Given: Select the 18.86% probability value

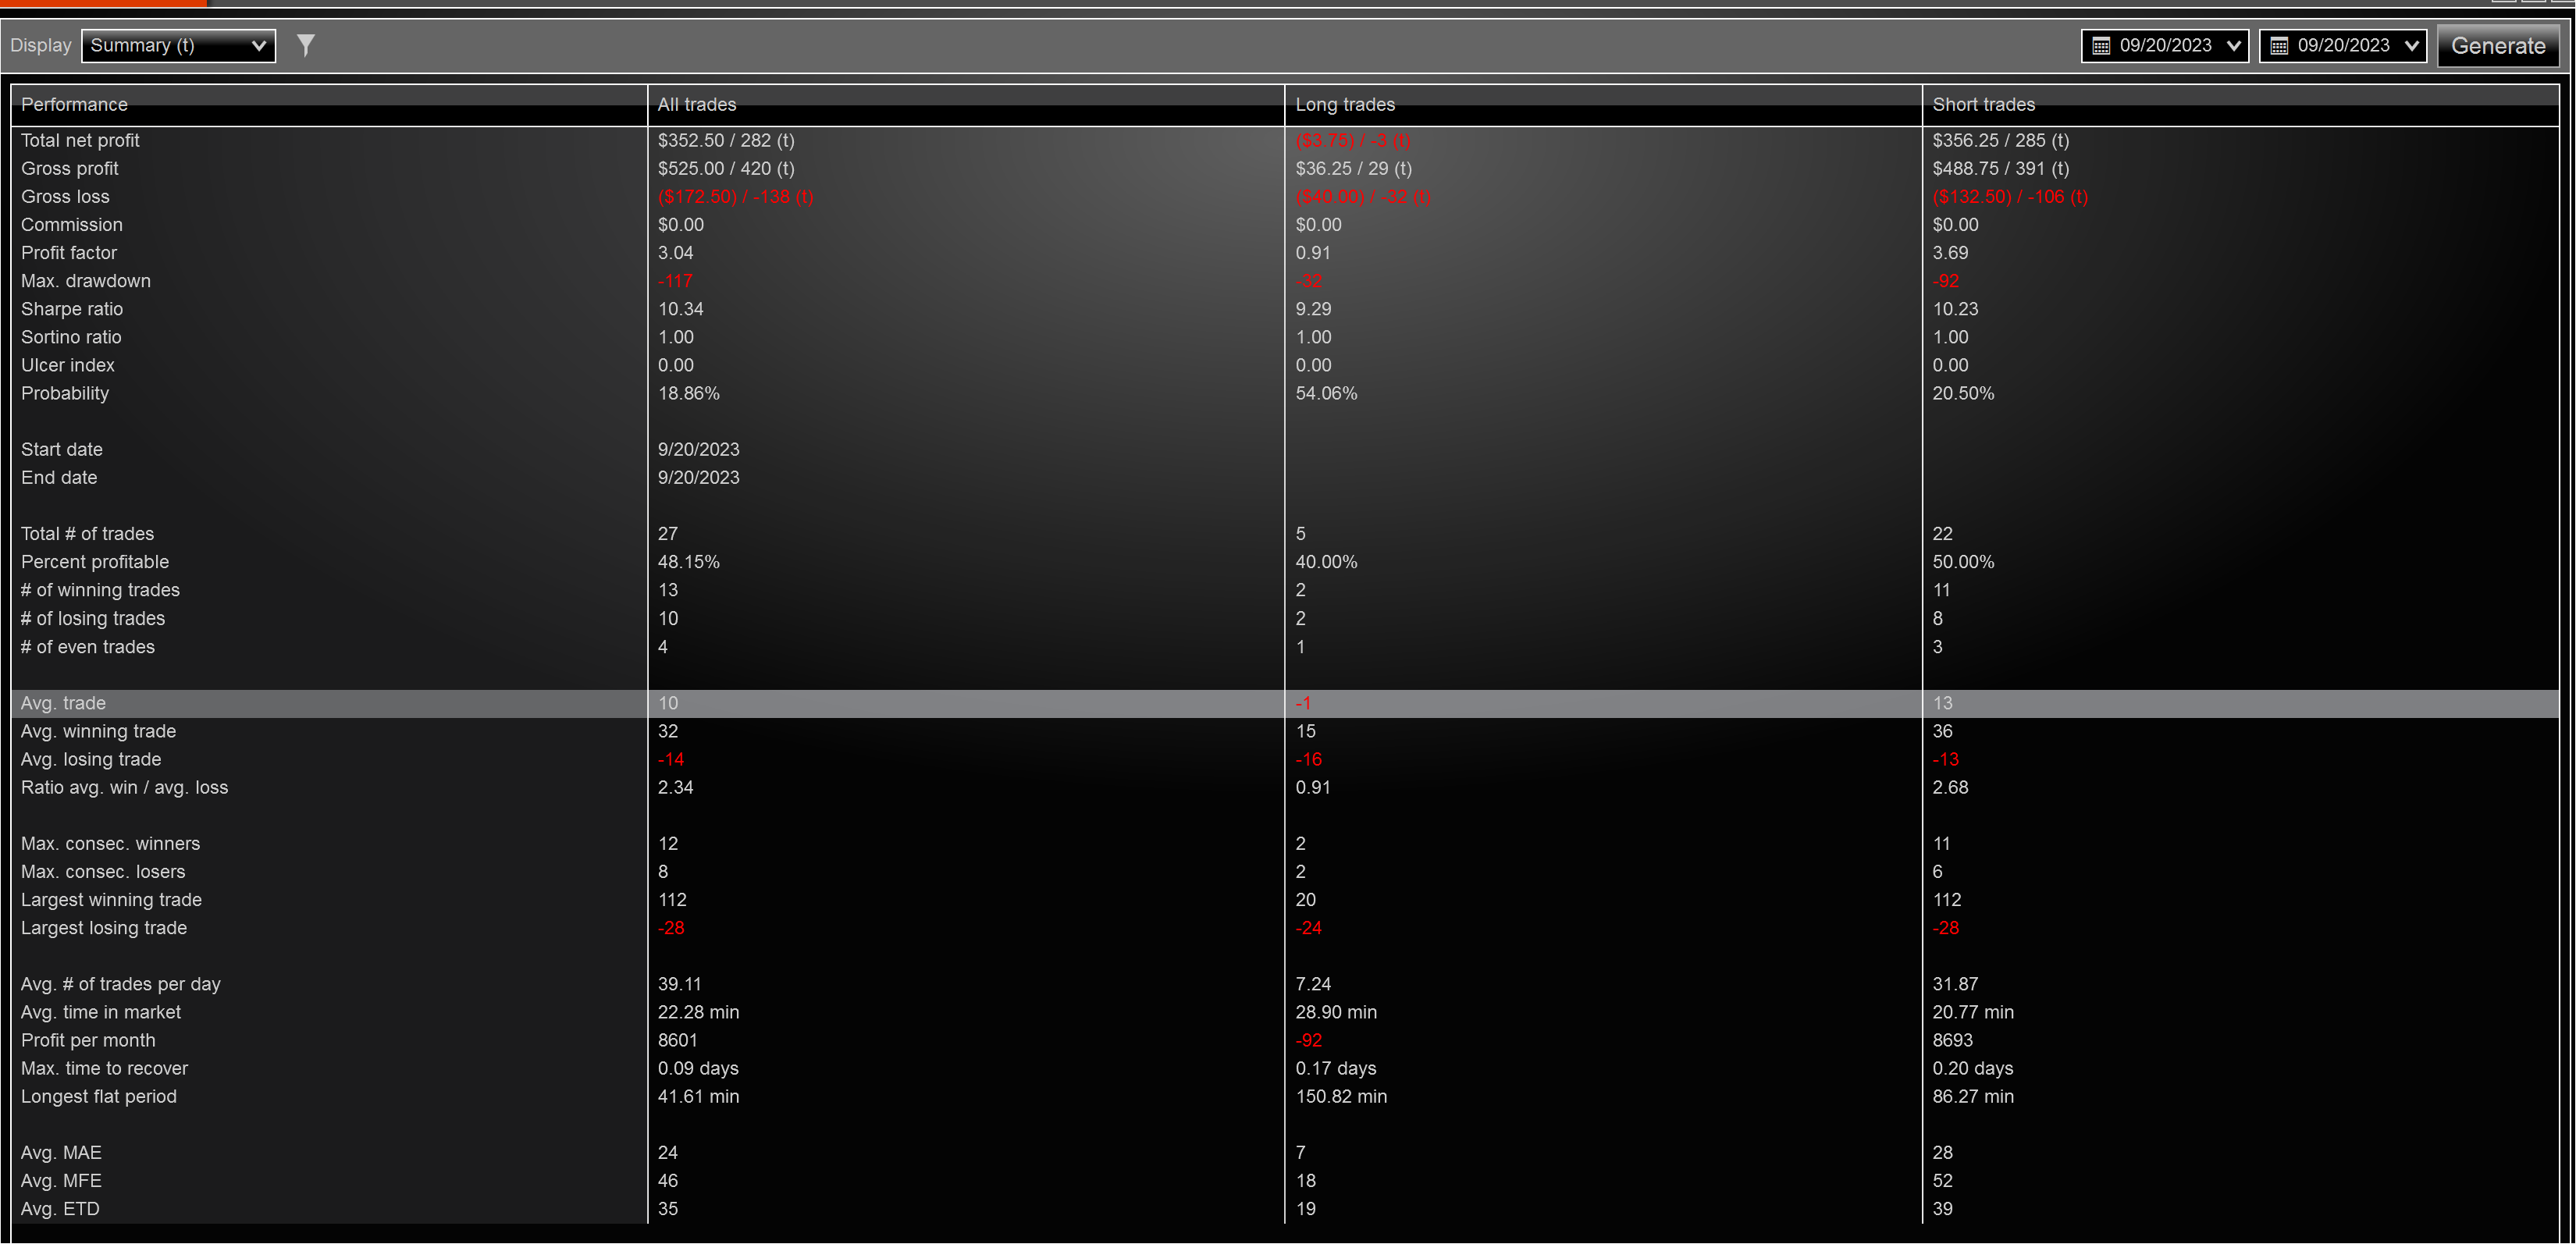Looking at the screenshot, I should click(x=688, y=393).
